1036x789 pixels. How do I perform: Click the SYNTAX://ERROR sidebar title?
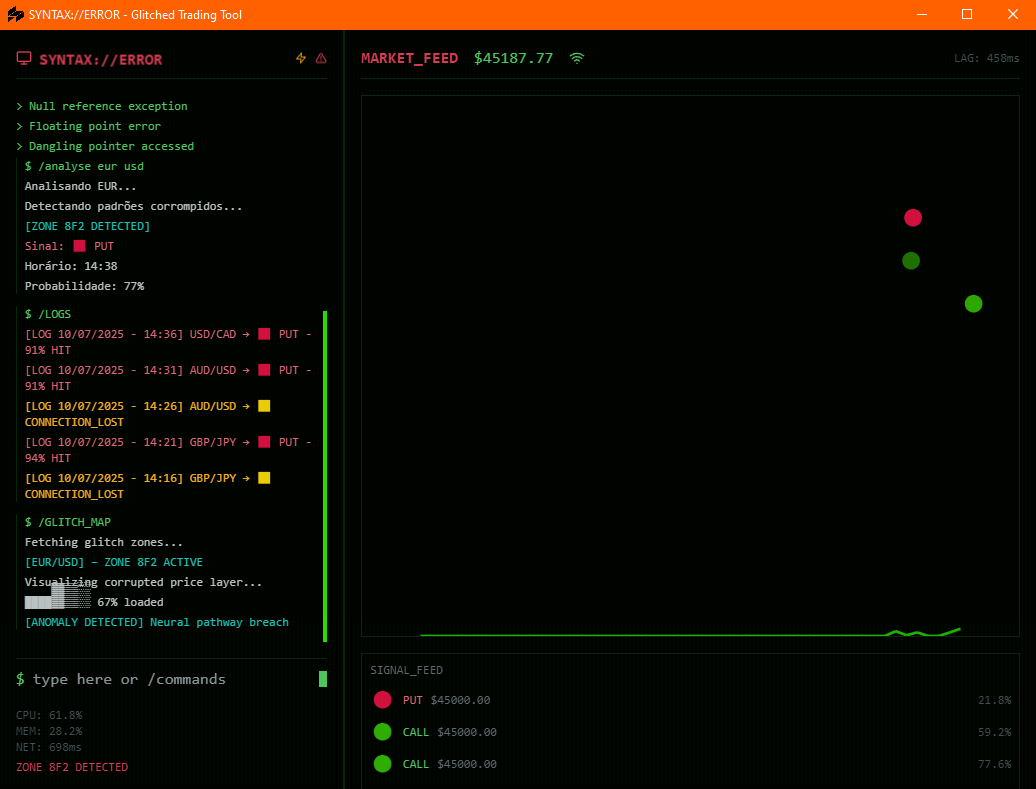(x=100, y=59)
